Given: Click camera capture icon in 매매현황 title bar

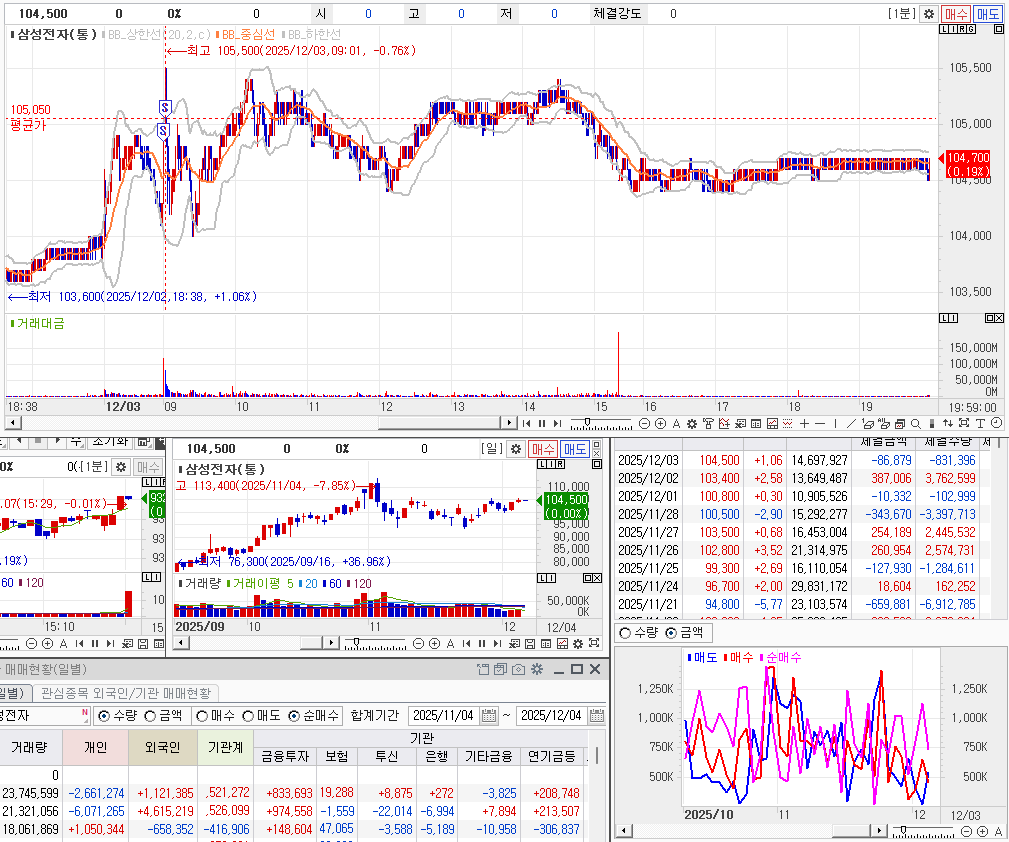Looking at the screenshot, I should coord(518,669).
